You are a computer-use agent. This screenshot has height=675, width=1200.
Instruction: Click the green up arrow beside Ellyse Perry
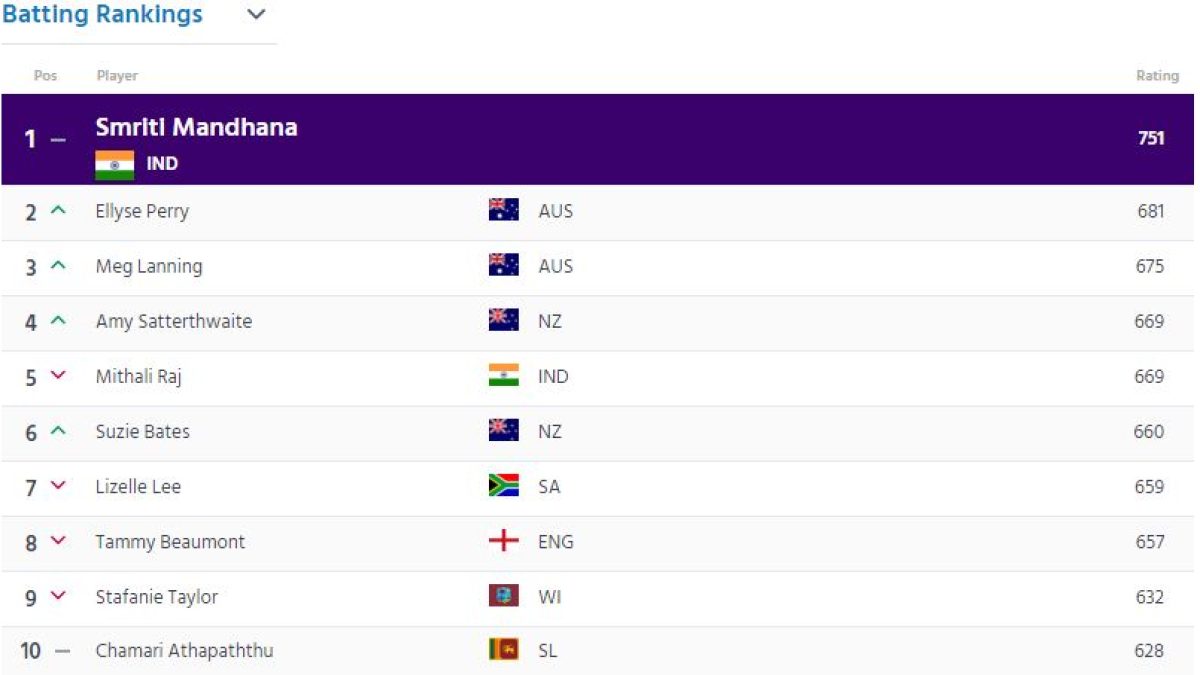58,211
